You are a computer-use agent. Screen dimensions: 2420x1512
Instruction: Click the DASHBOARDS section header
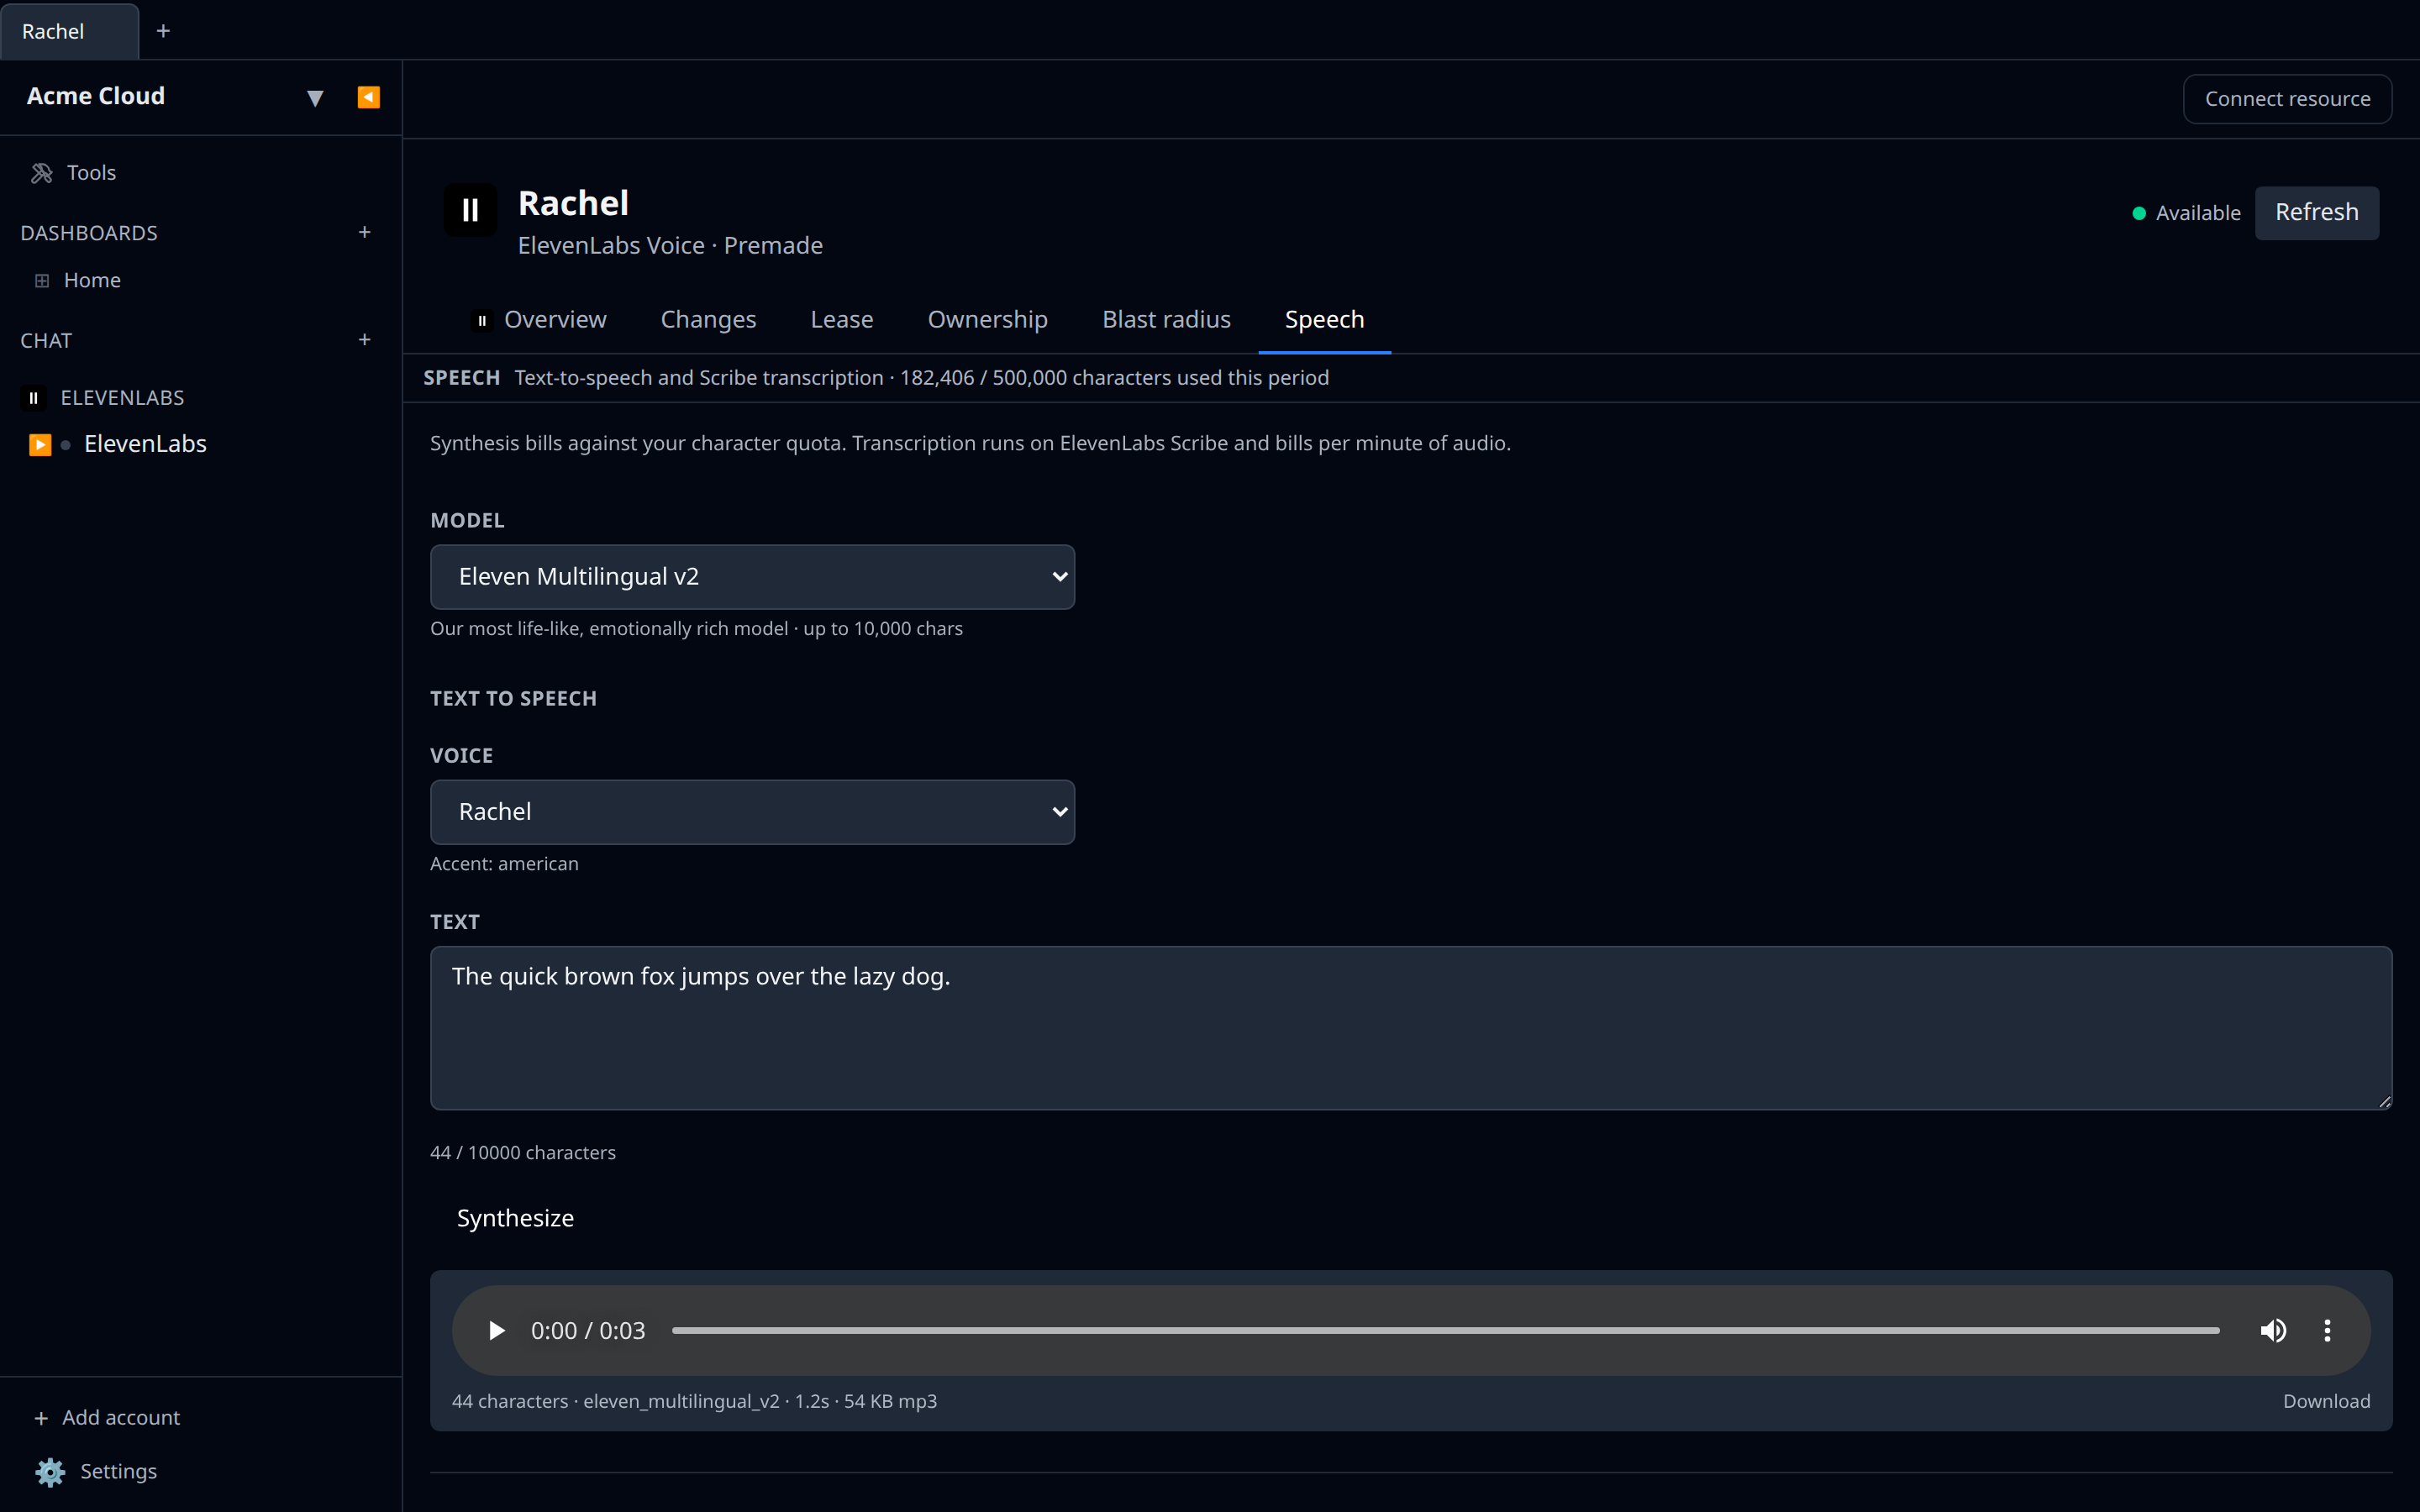[x=89, y=233]
